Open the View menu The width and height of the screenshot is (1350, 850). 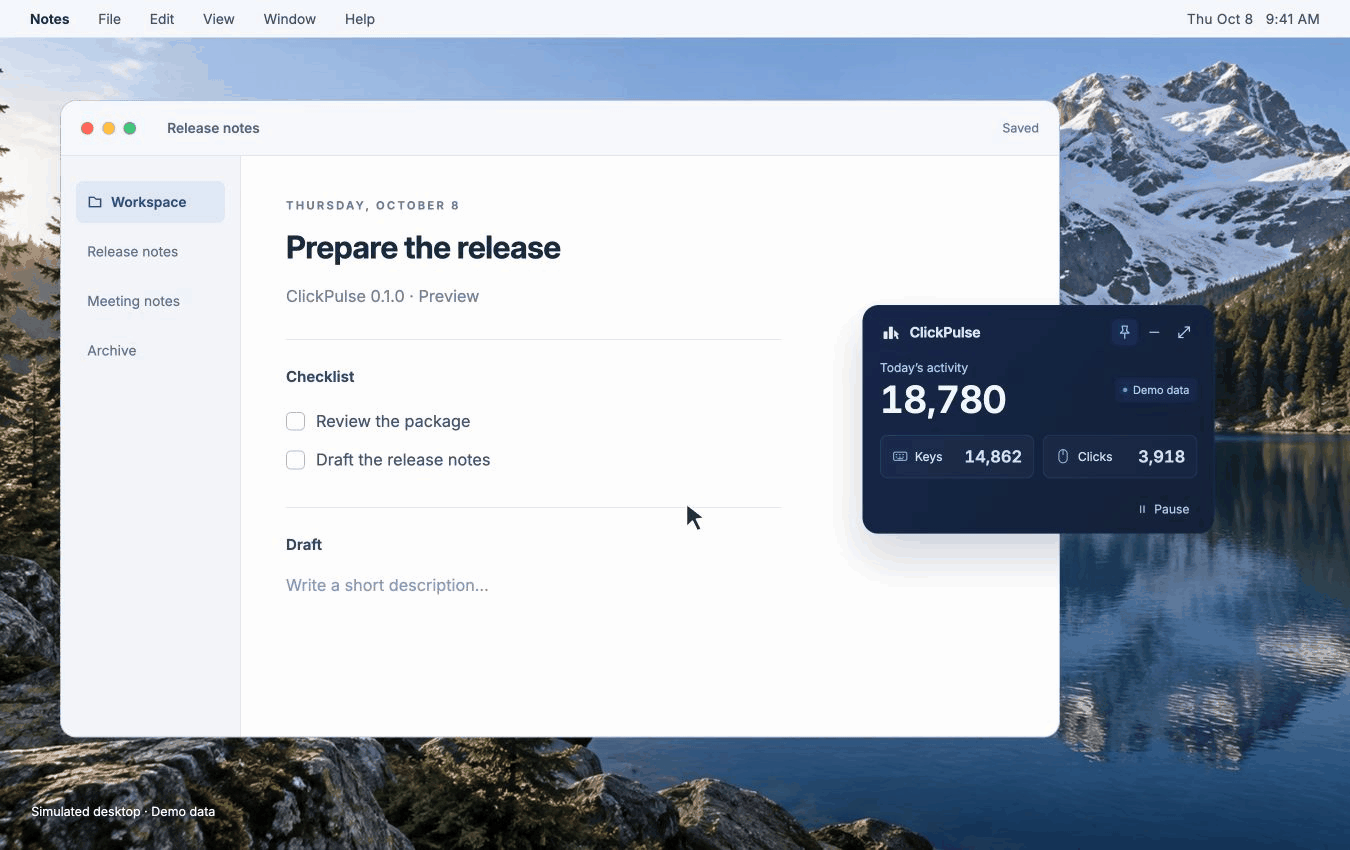coord(219,19)
